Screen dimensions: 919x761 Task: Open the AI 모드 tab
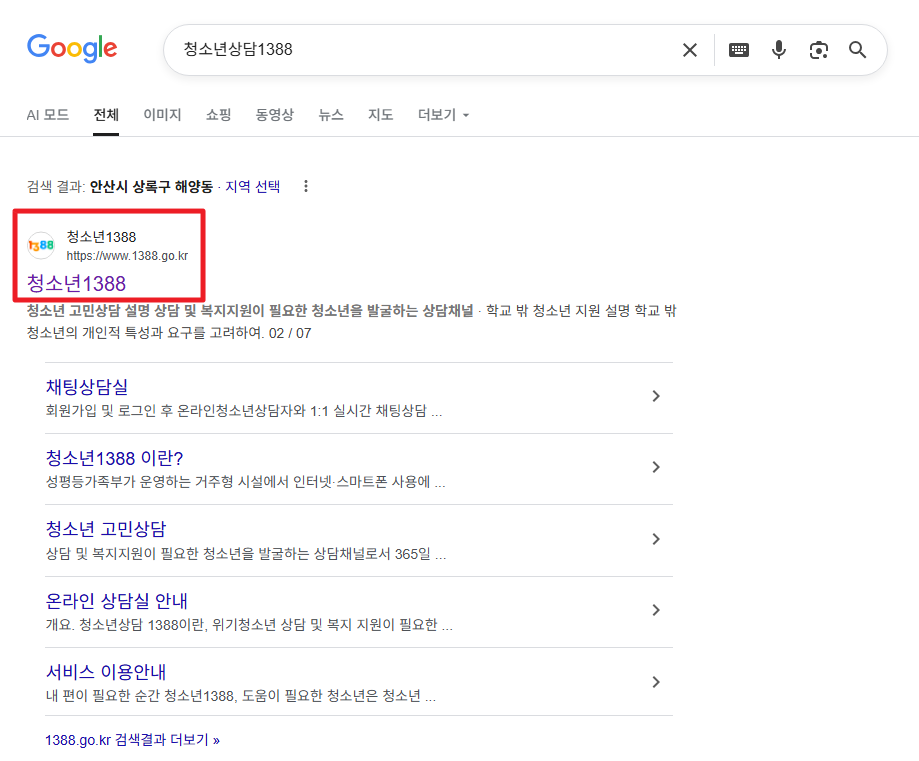(x=47, y=114)
